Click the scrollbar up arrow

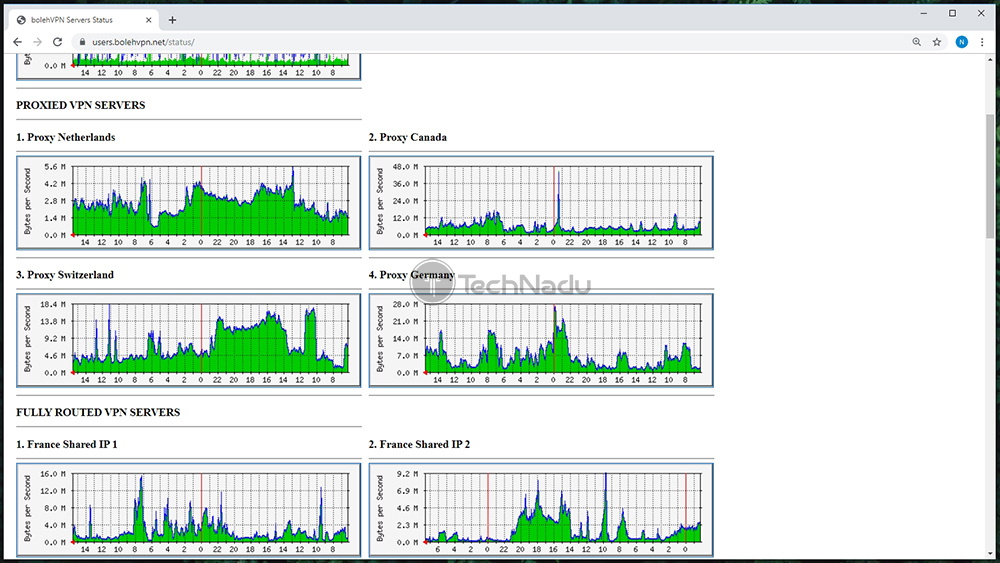(989, 59)
